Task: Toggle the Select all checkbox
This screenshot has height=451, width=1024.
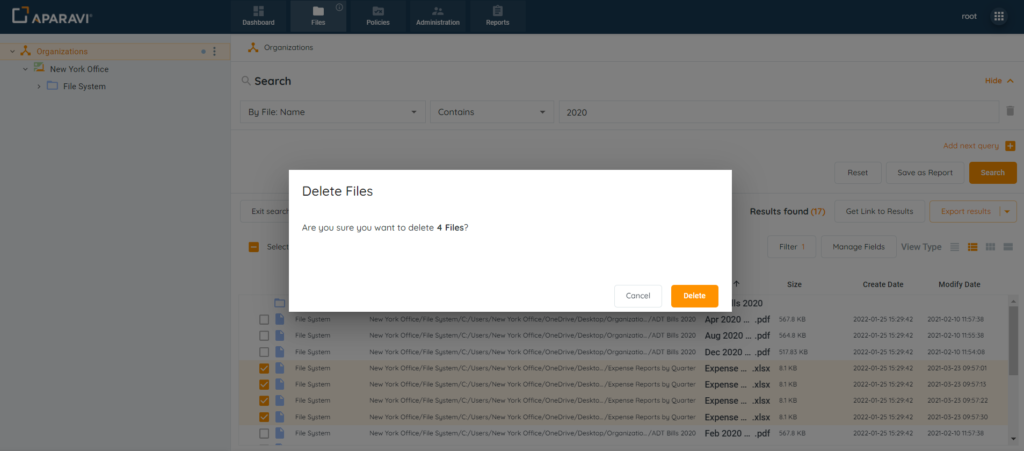Action: tap(254, 247)
